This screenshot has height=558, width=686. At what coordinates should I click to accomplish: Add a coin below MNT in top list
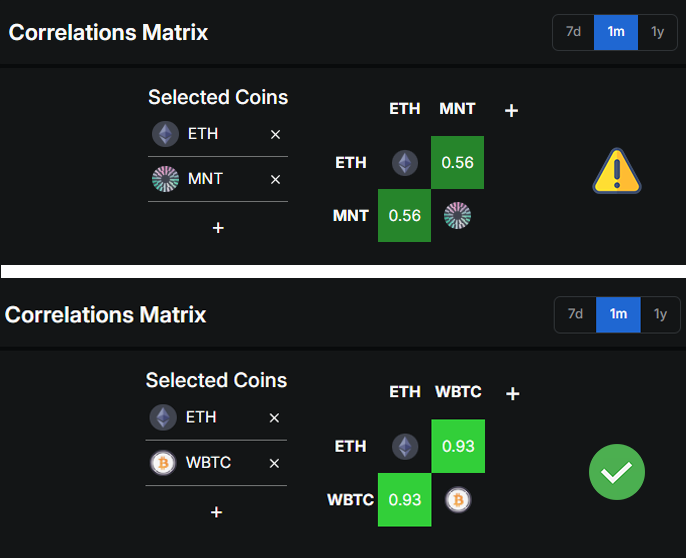(x=218, y=228)
